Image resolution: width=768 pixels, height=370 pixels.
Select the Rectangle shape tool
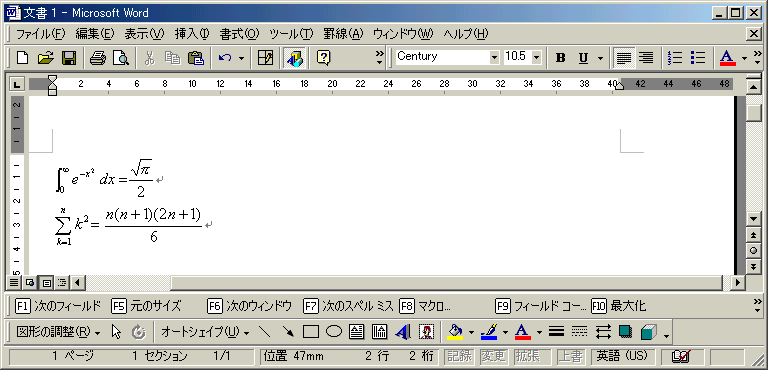pyautogui.click(x=311, y=332)
